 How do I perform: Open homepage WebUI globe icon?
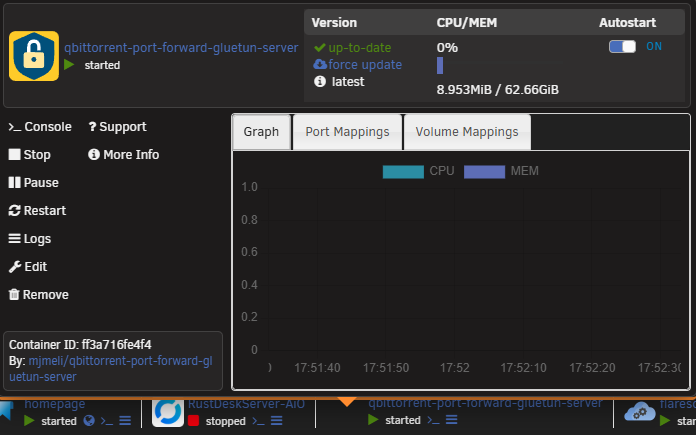pyautogui.click(x=89, y=420)
